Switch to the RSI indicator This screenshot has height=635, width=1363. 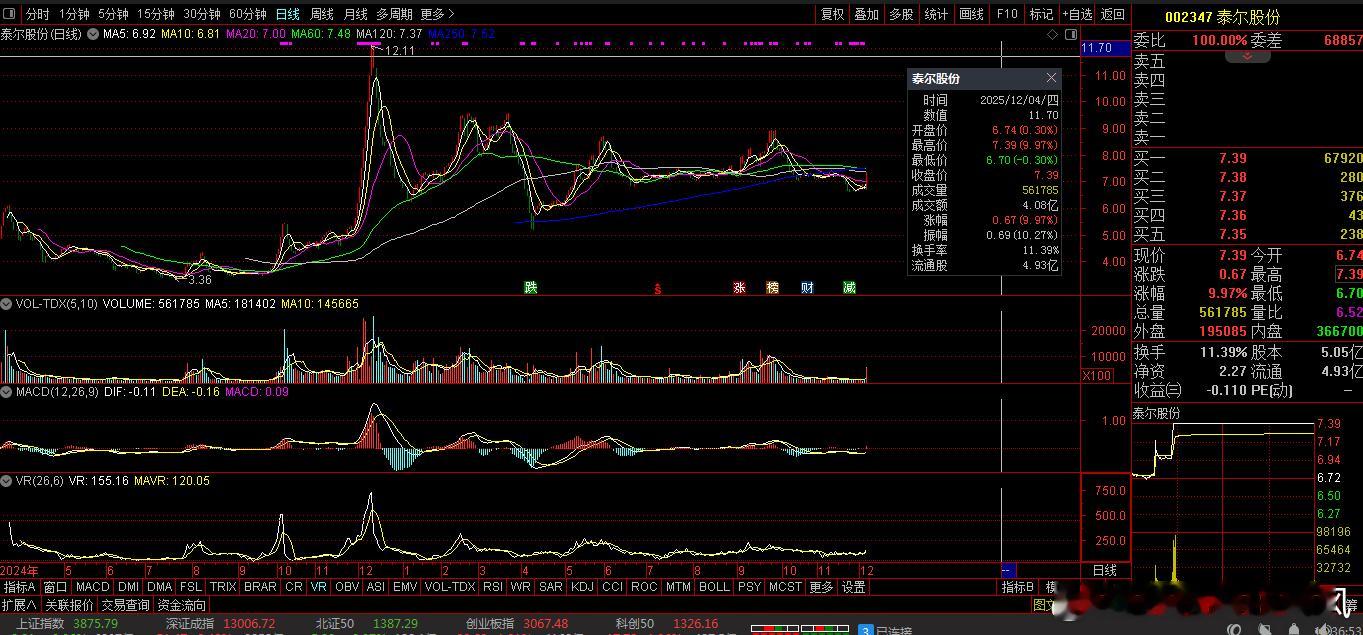[x=492, y=587]
